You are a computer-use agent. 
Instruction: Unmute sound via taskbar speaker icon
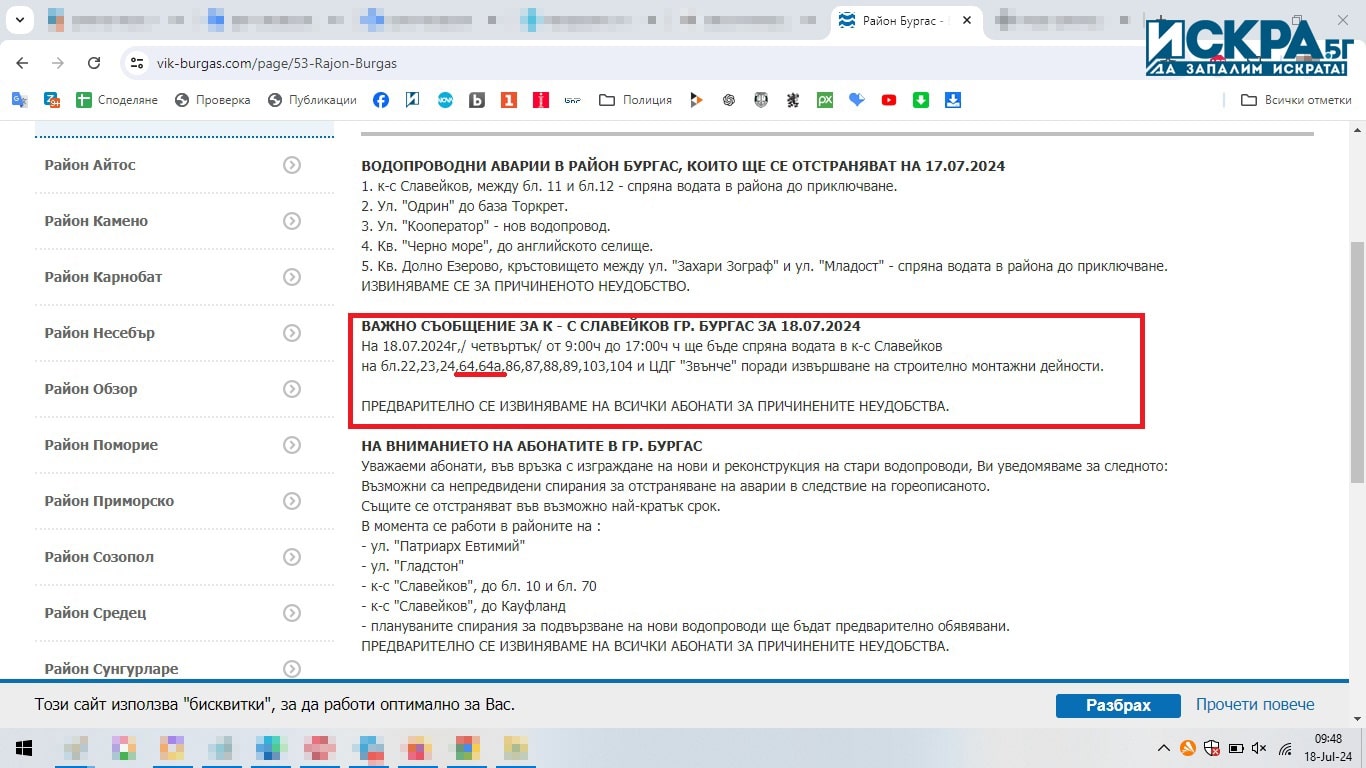[1259, 748]
